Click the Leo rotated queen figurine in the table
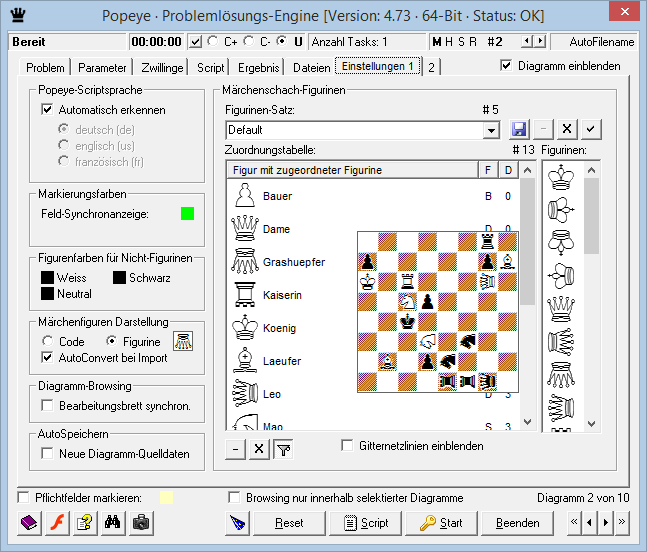The image size is (647, 552). (x=245, y=393)
